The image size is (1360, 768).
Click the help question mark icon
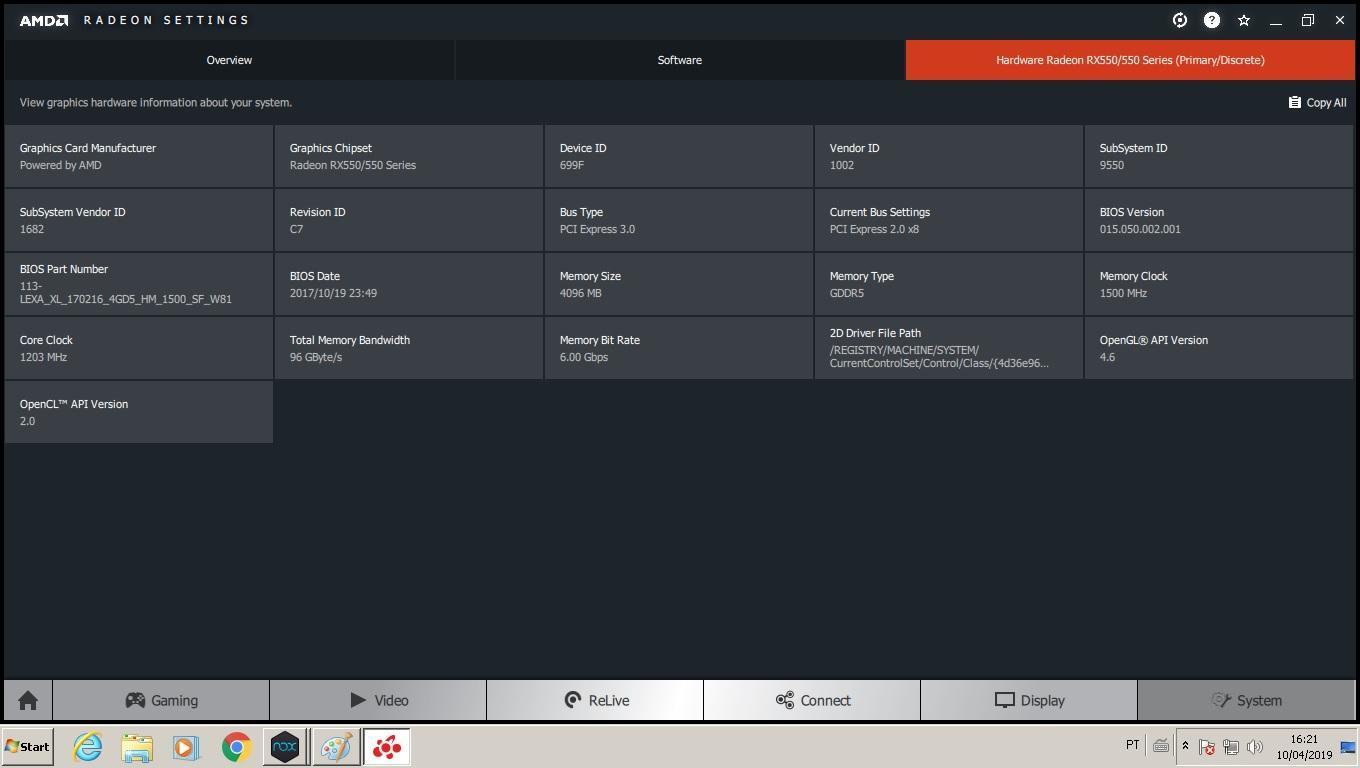tap(1212, 20)
